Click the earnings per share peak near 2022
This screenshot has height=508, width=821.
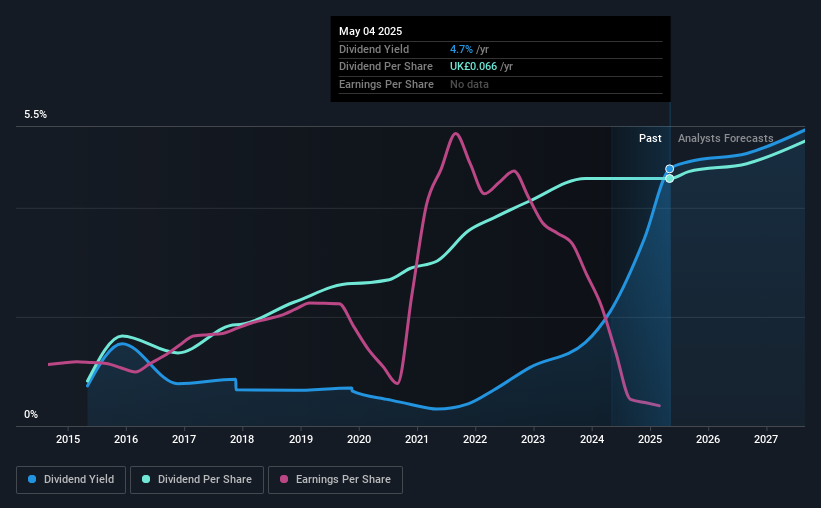click(456, 134)
